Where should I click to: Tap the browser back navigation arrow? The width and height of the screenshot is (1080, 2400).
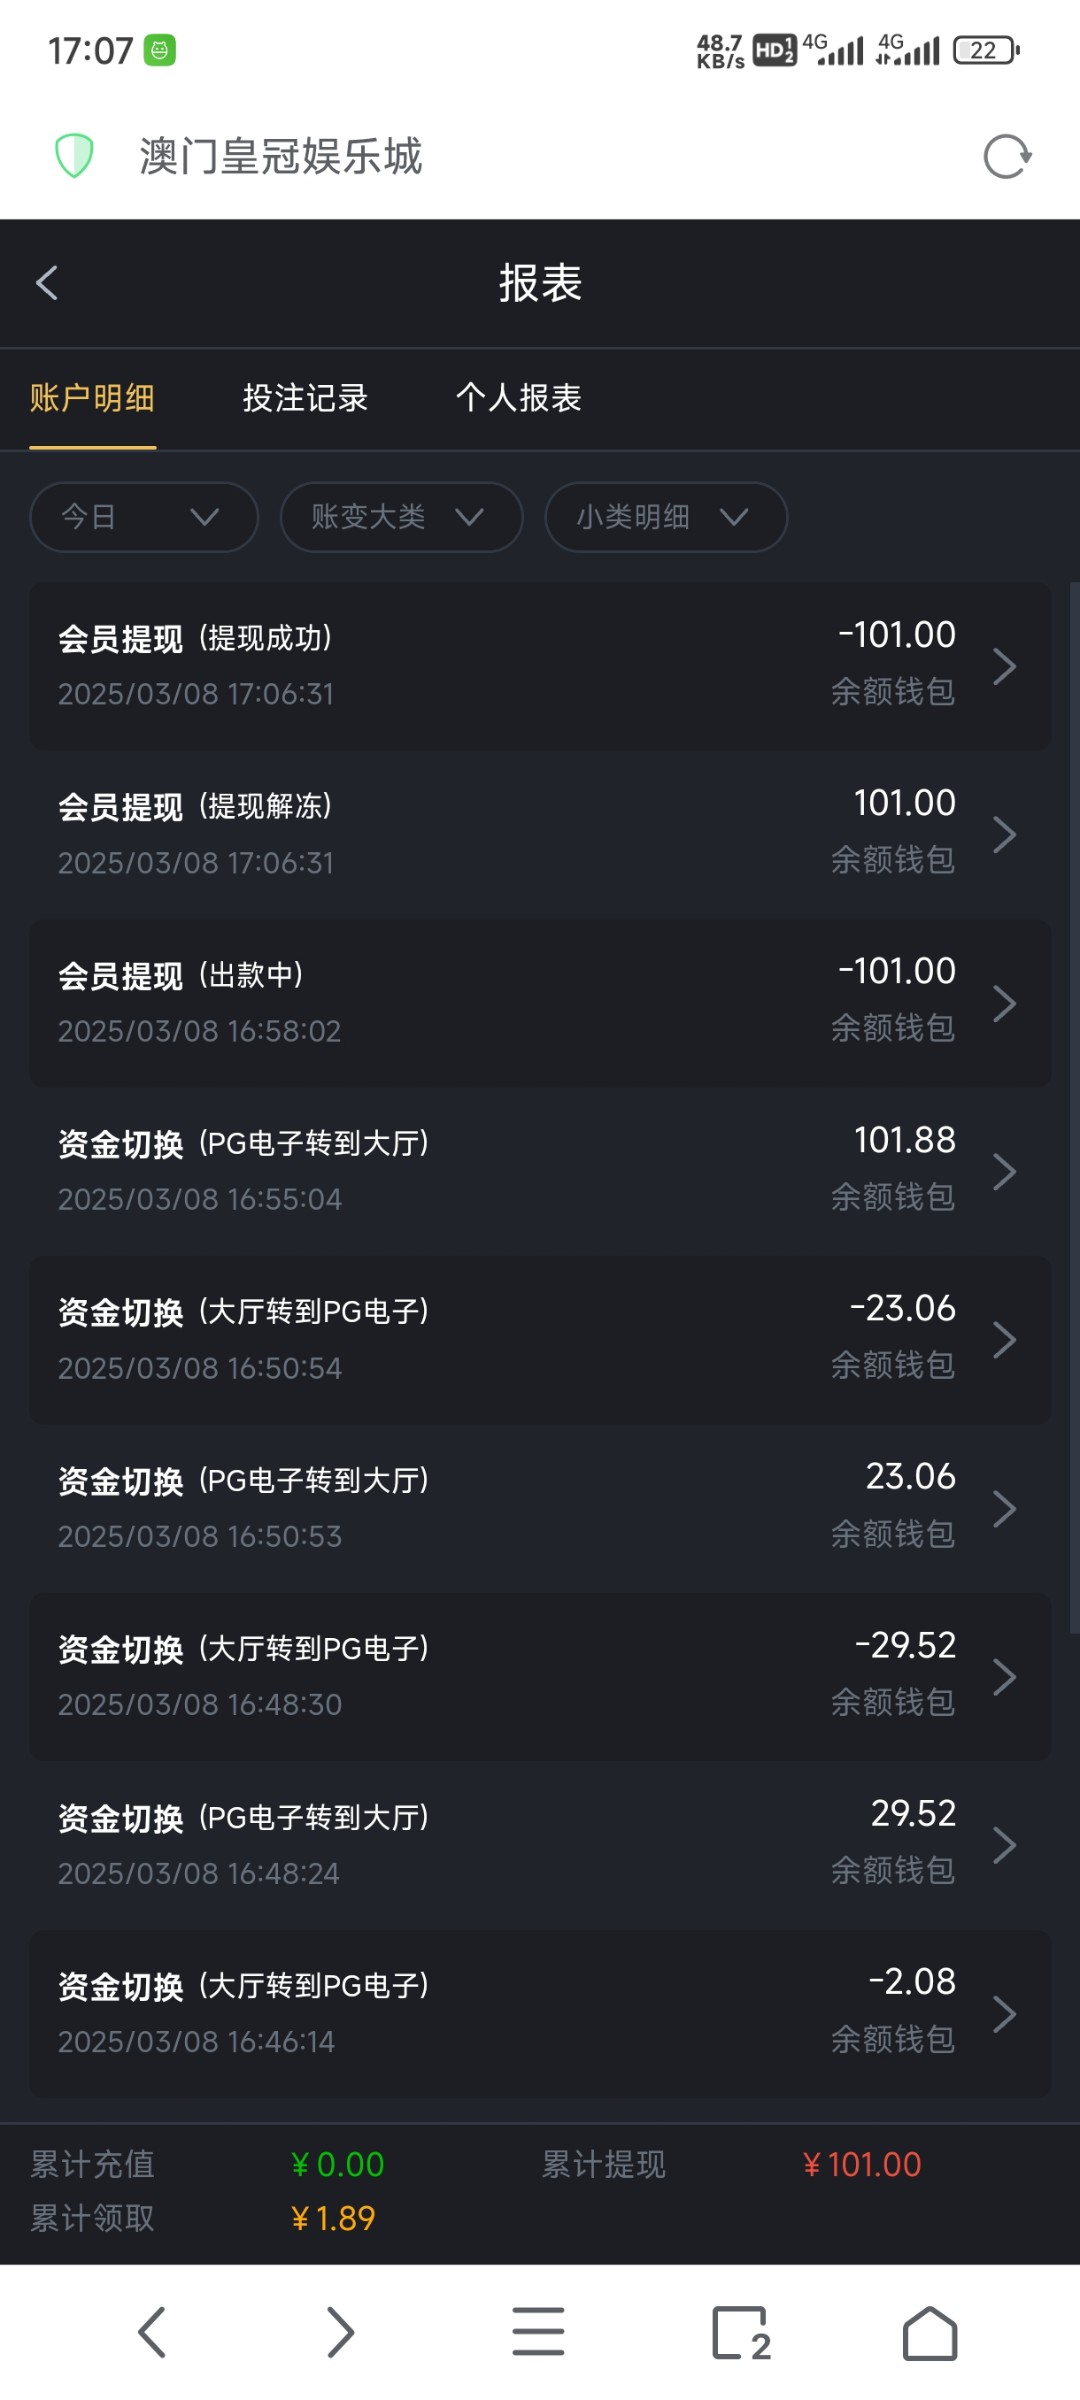click(152, 2332)
